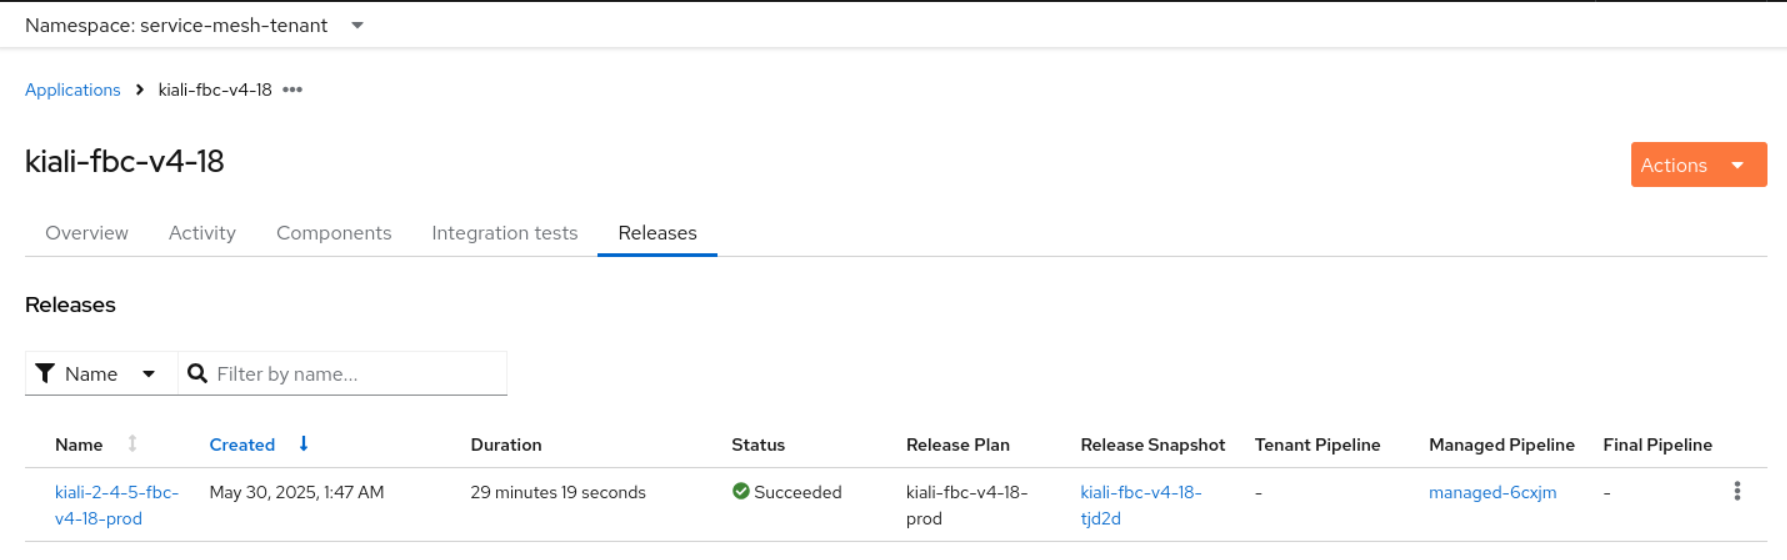This screenshot has width=1787, height=560.
Task: Click the funnel filter icon
Action: pos(45,374)
